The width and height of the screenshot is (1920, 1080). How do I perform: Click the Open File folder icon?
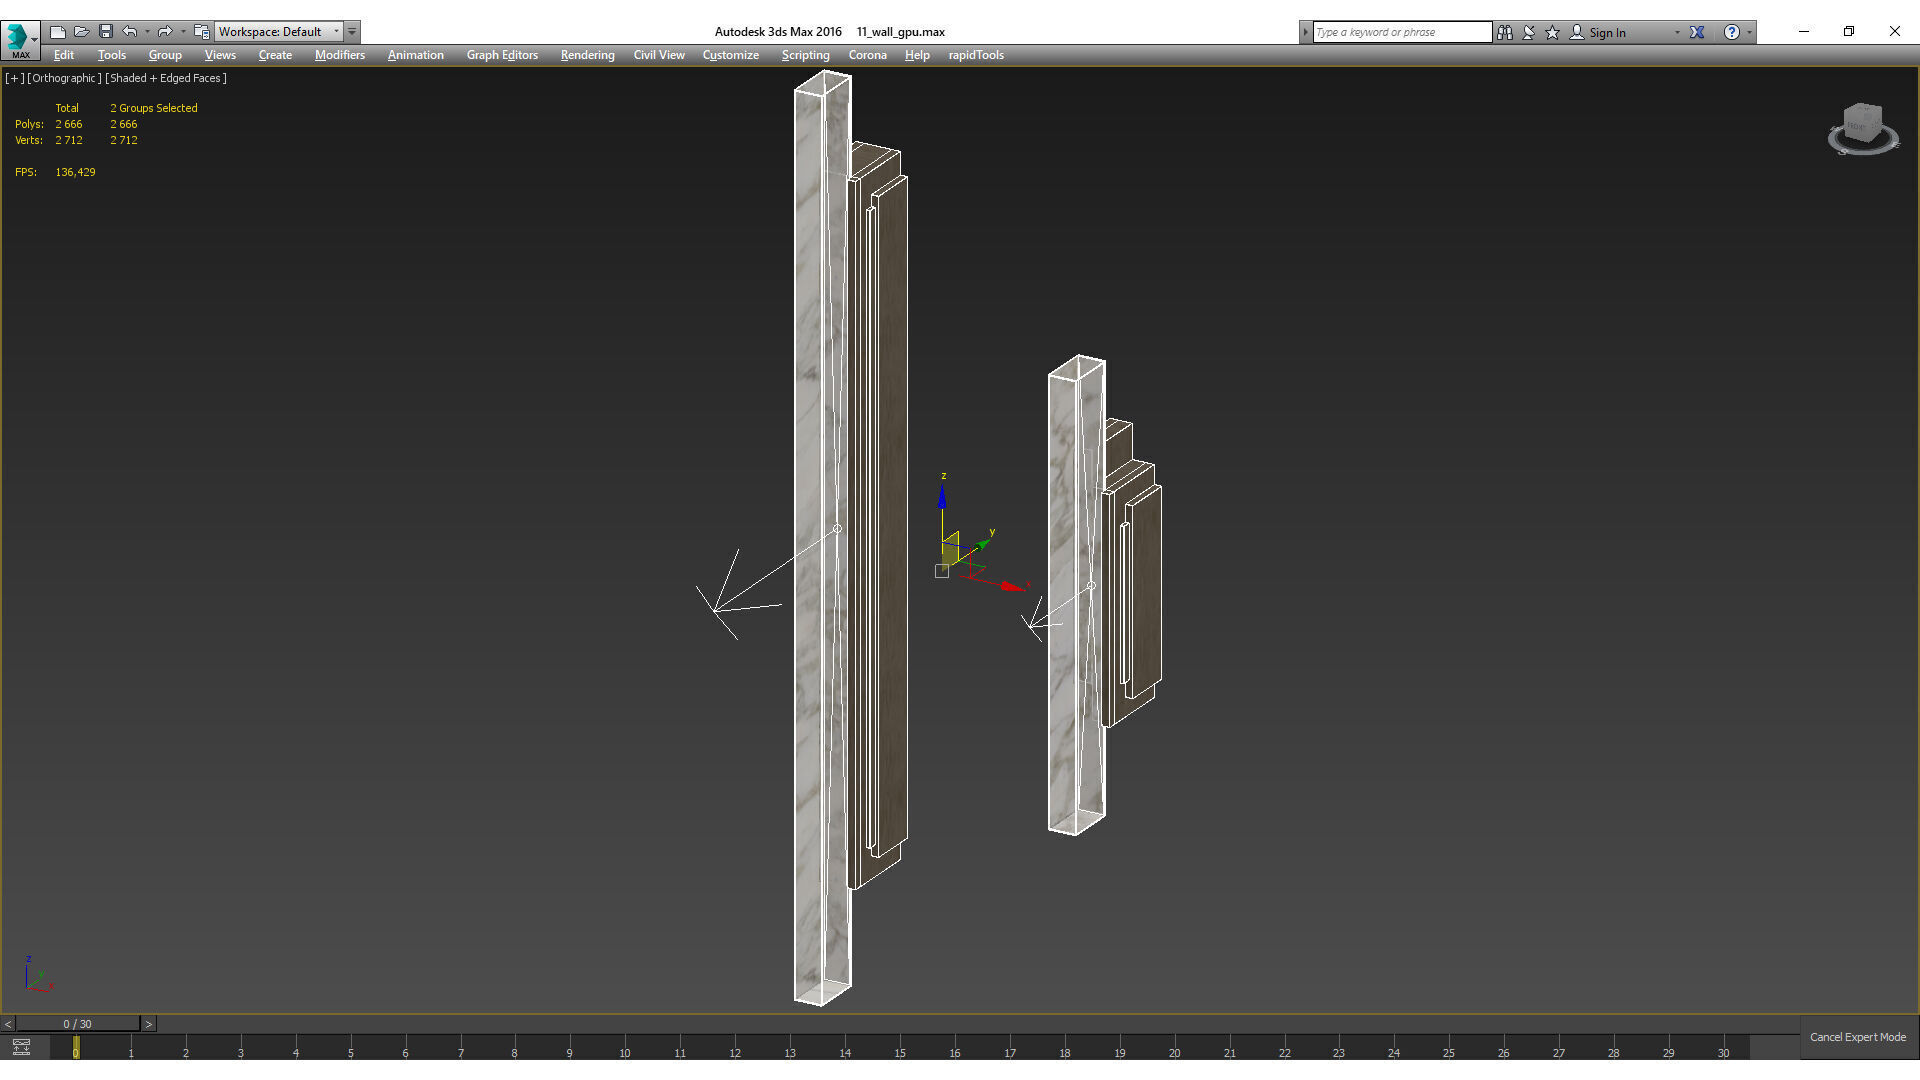coord(82,32)
